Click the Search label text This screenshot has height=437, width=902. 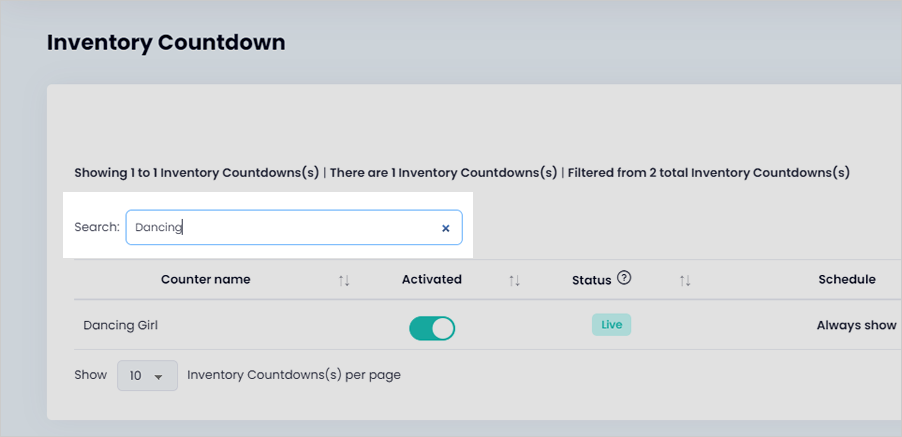[x=97, y=227]
